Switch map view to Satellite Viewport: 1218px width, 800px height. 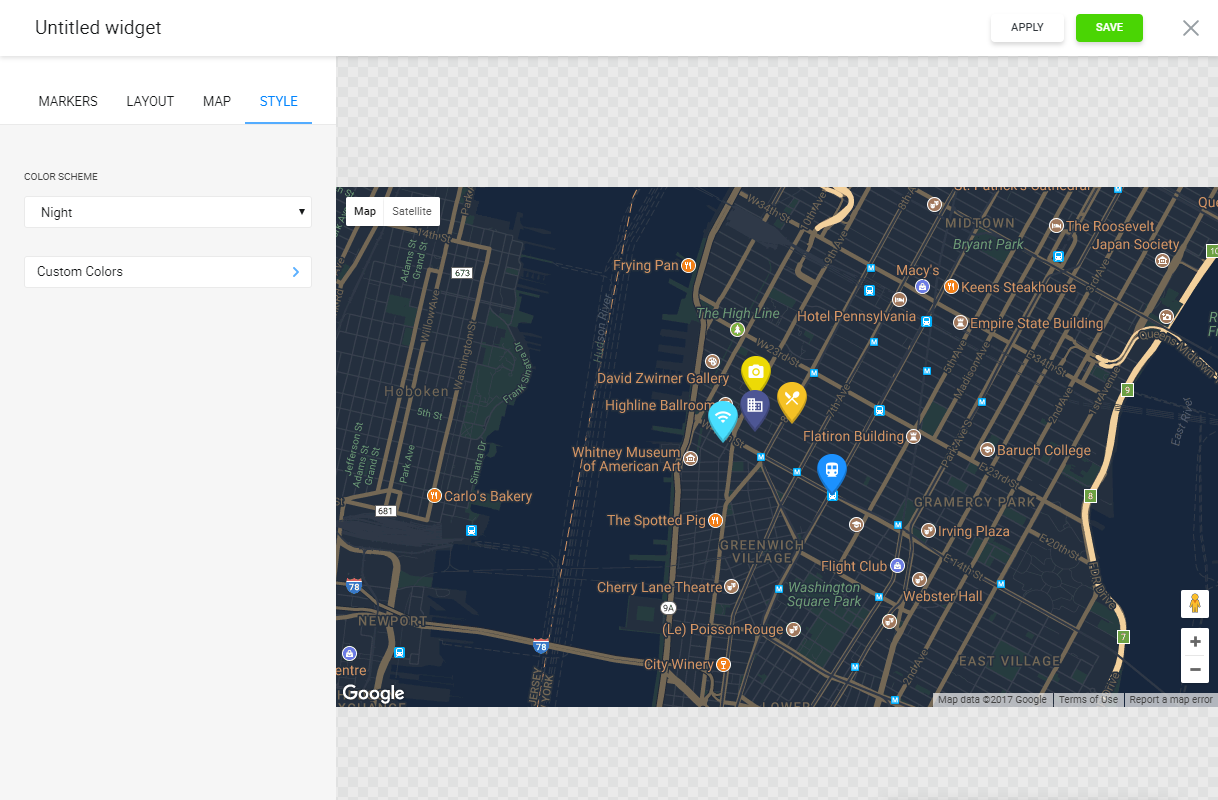tap(412, 211)
